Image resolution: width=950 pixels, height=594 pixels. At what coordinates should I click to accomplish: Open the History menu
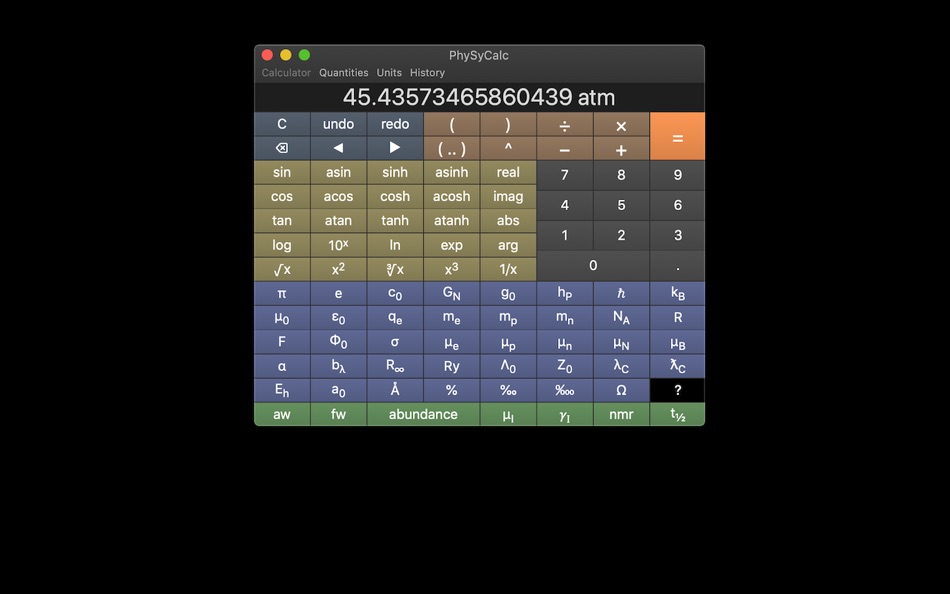[x=427, y=73]
